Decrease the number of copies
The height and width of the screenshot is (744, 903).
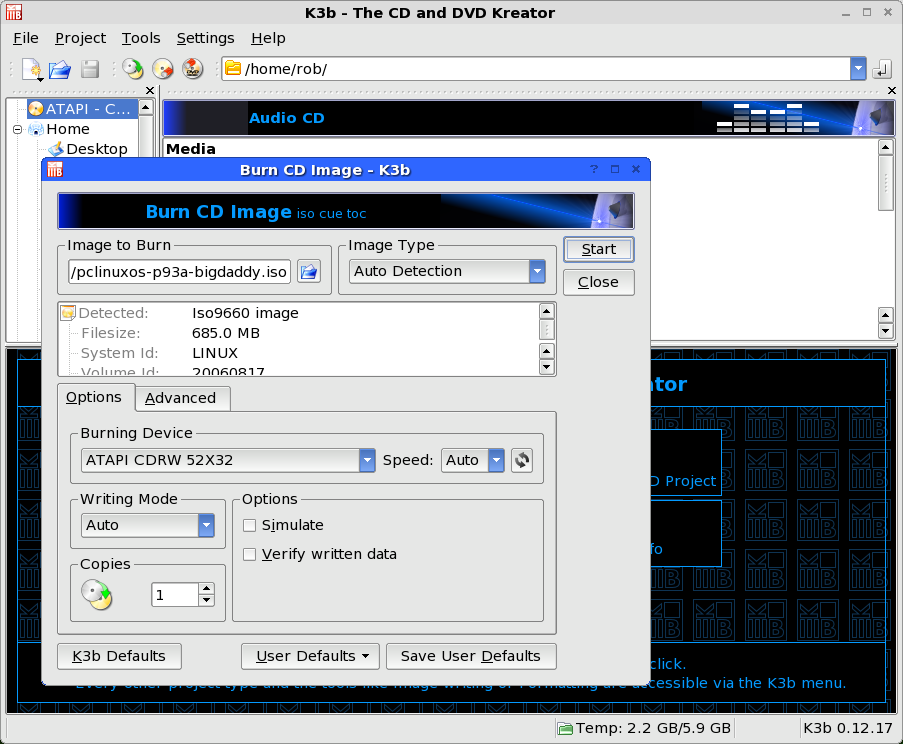pyautogui.click(x=206, y=601)
